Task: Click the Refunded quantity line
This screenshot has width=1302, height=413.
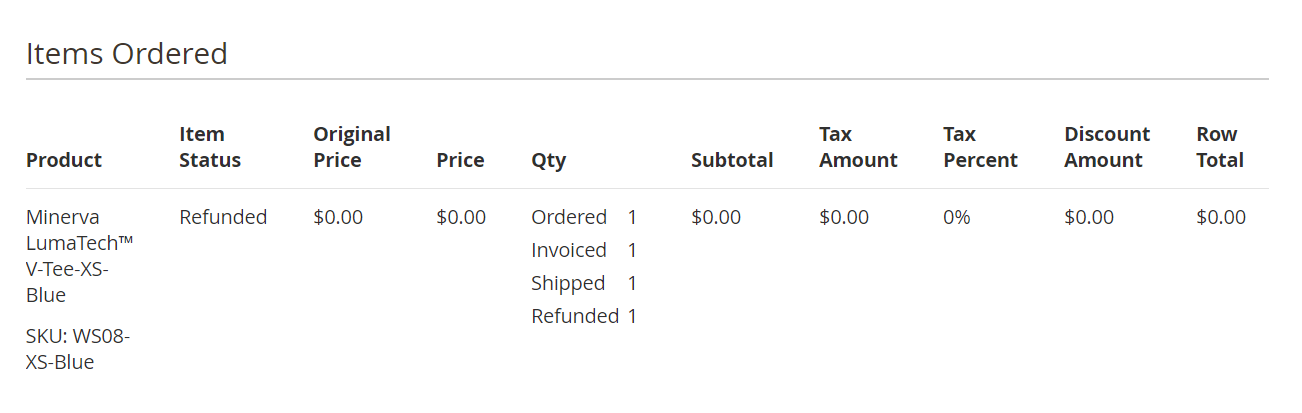Action: (584, 316)
